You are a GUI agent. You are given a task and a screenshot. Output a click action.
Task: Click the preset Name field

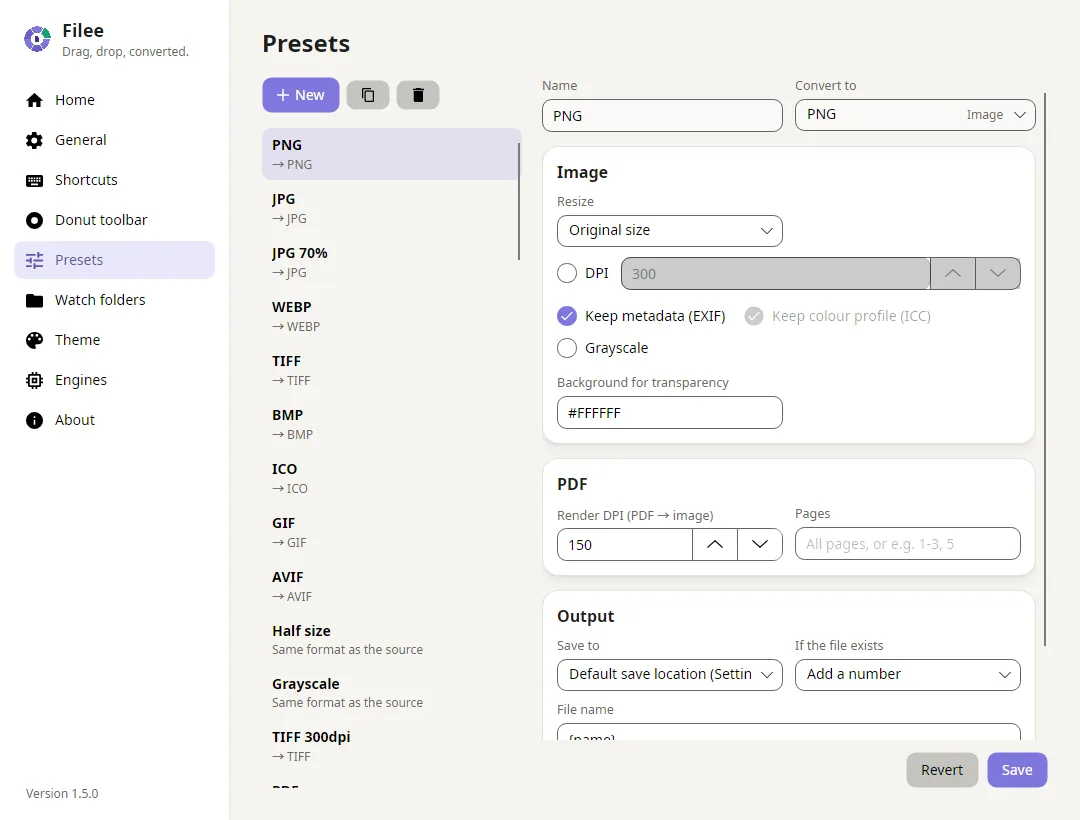point(662,116)
